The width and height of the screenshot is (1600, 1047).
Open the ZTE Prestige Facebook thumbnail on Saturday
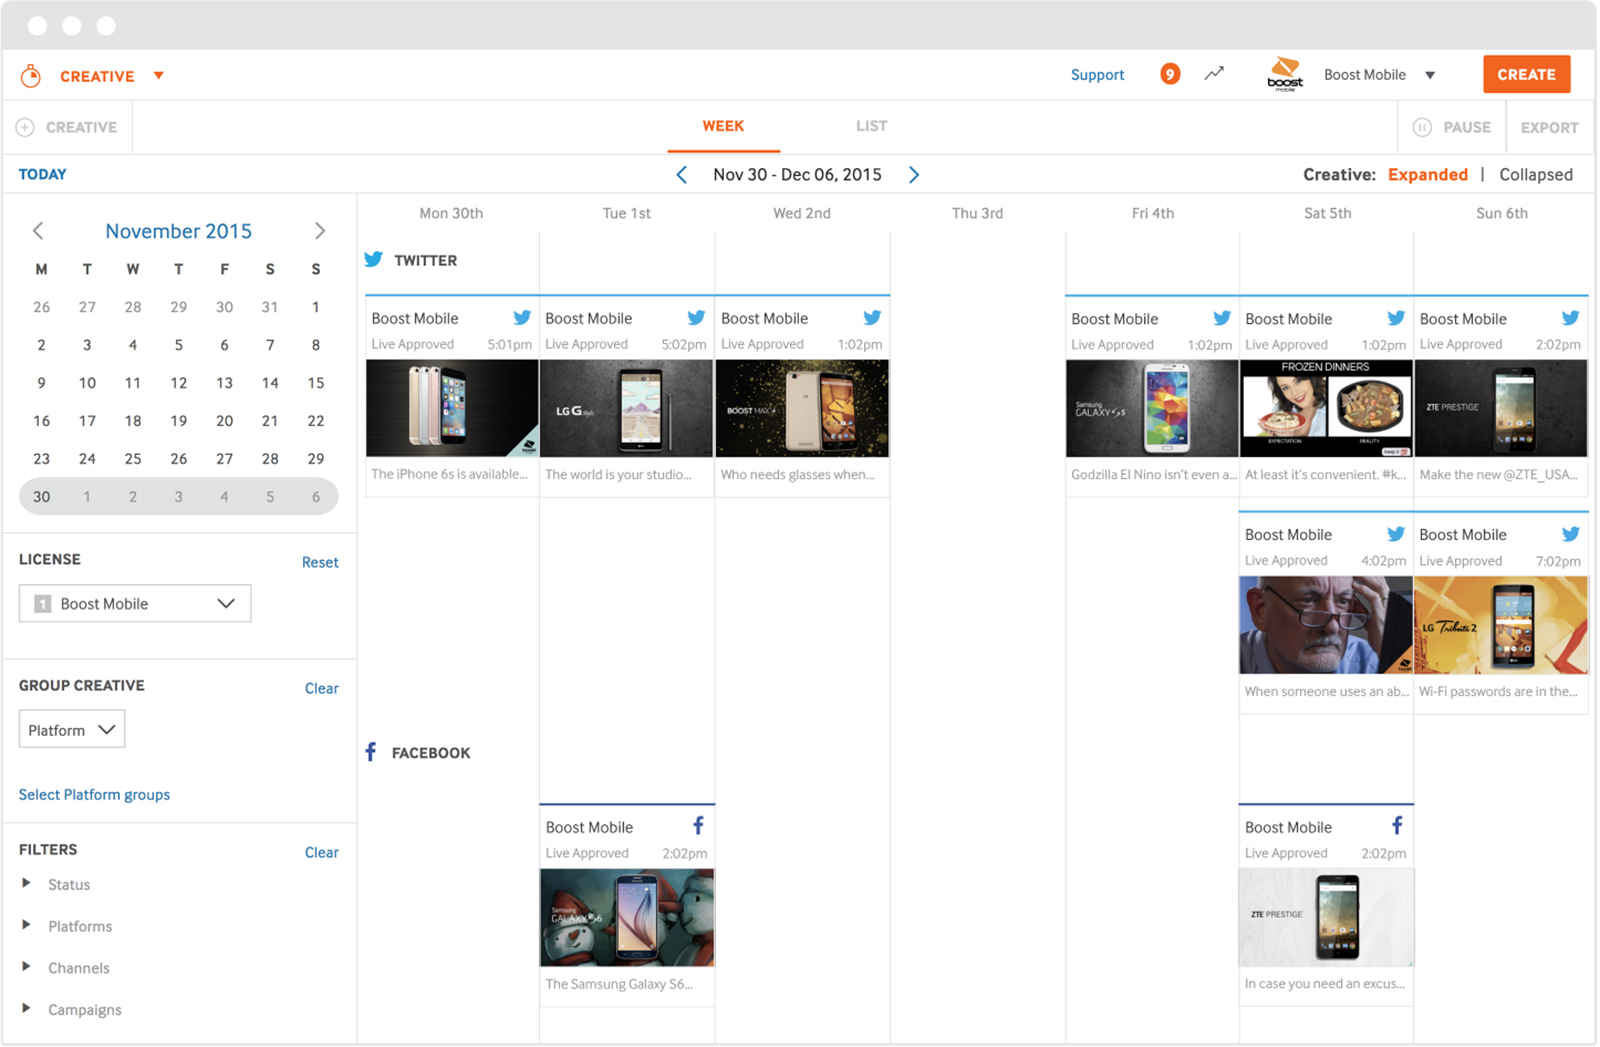click(1326, 917)
